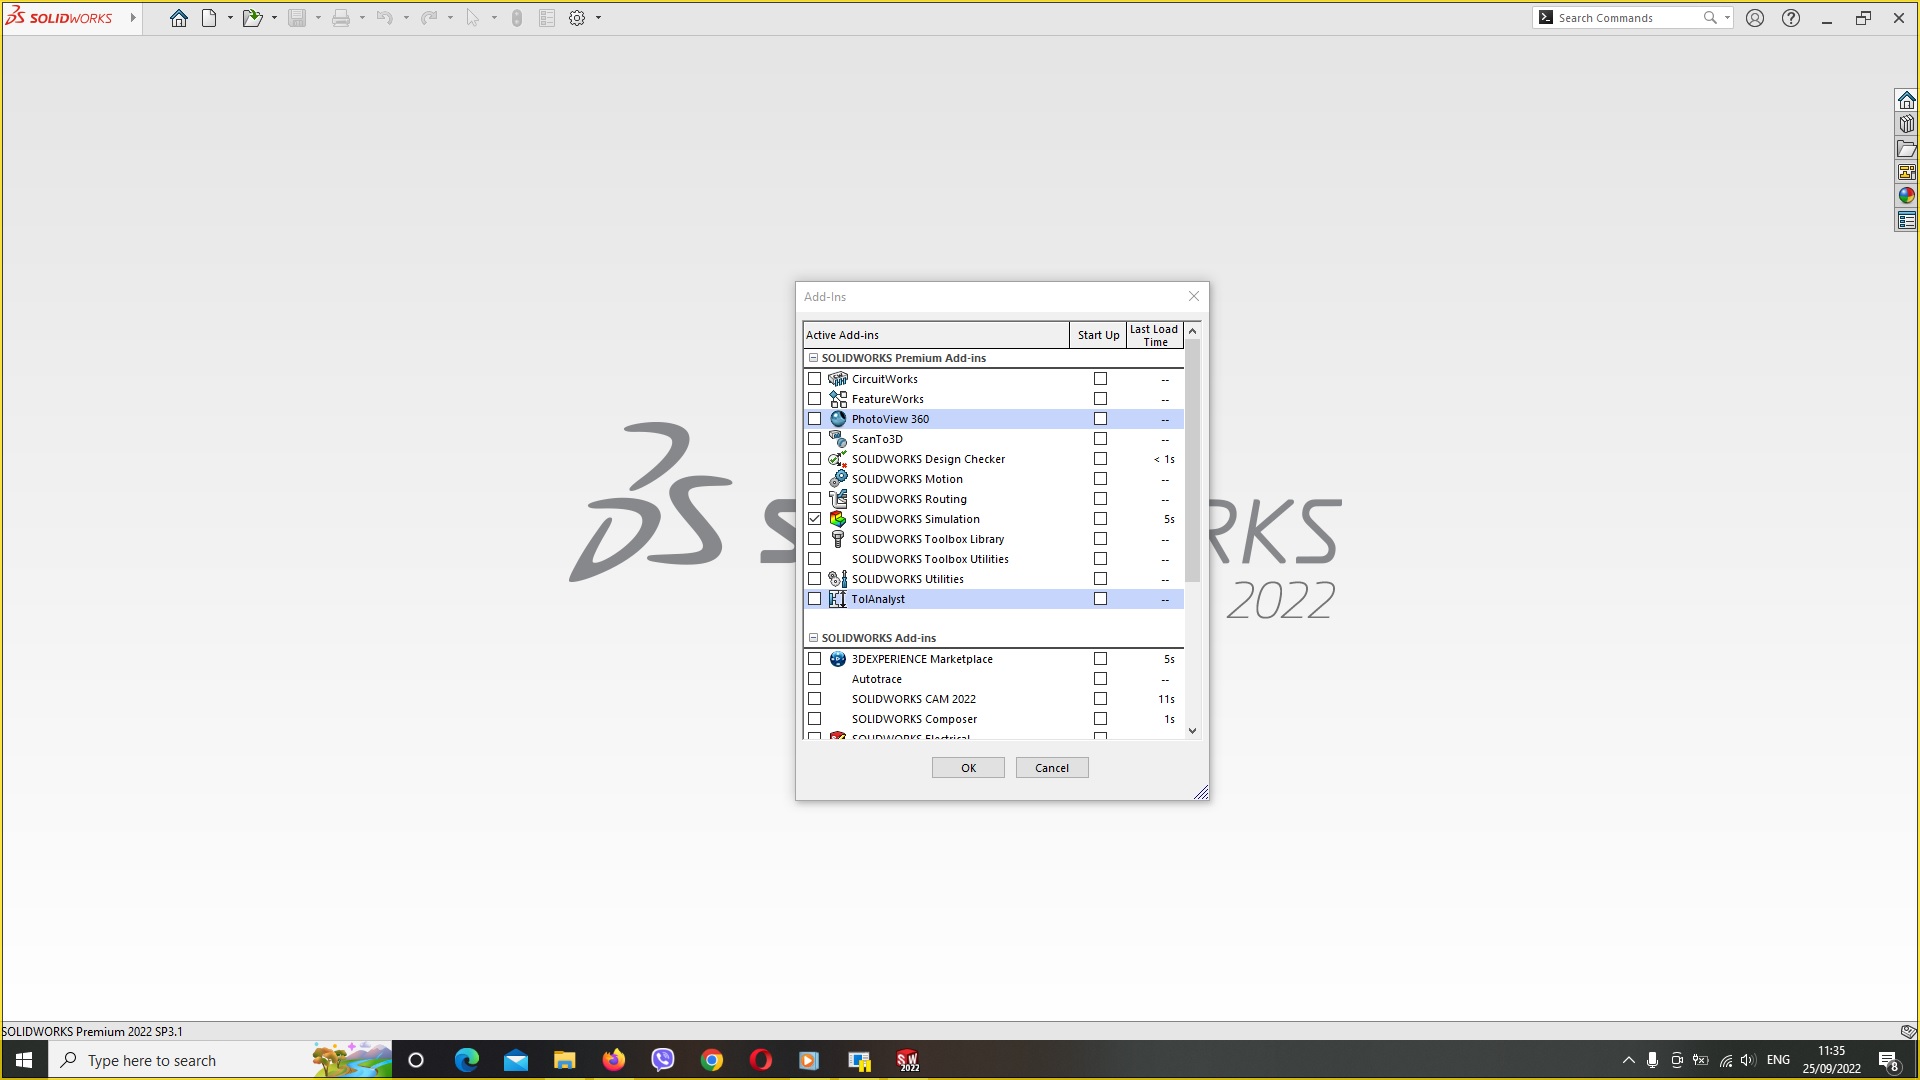This screenshot has height=1080, width=1920.
Task: Open the Options gear dropdown arrow
Action: click(x=598, y=18)
